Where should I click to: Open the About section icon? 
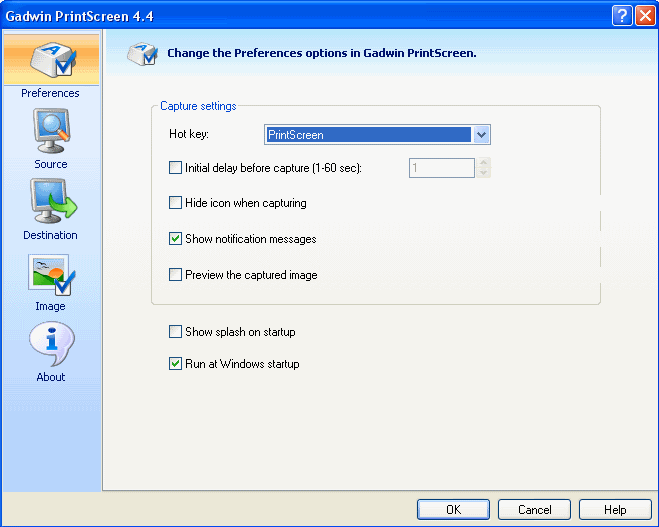pyautogui.click(x=52, y=344)
